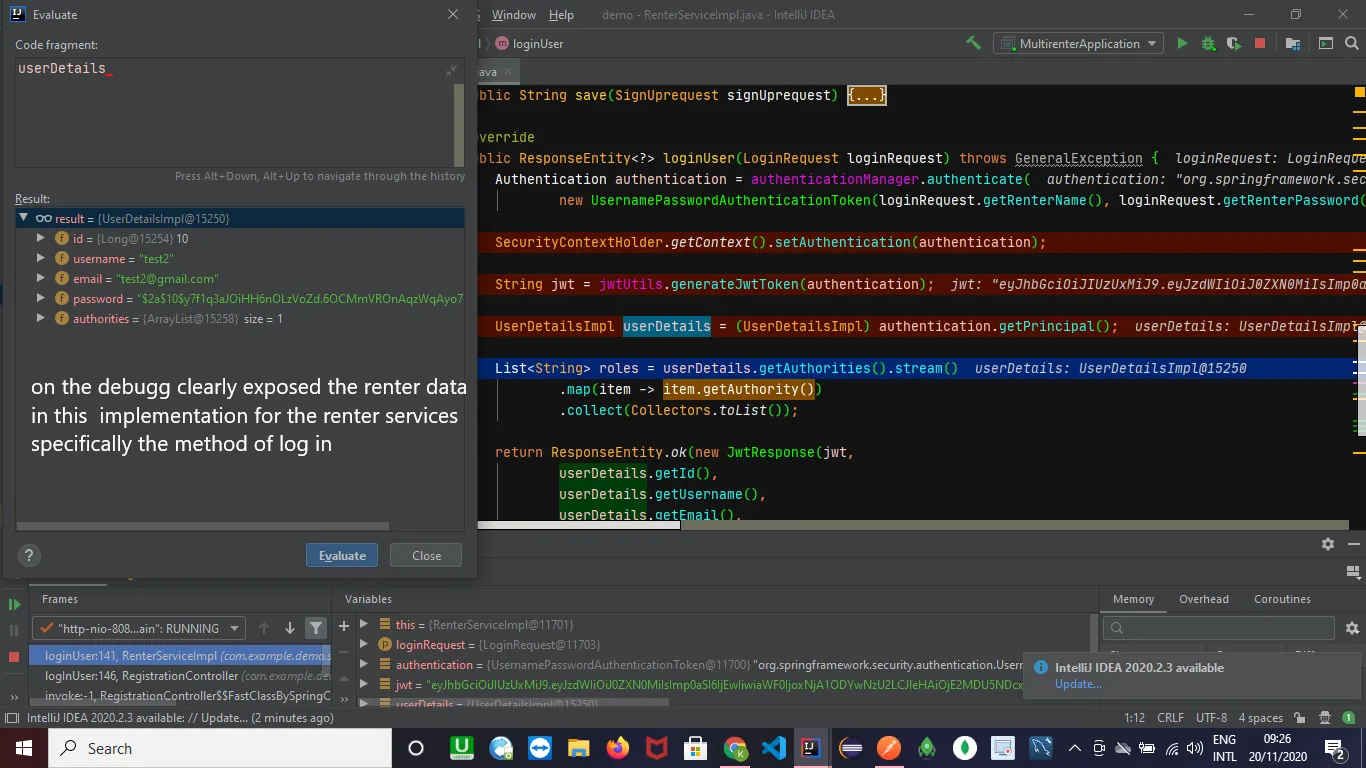
Task: Click IntelliJ IDEA icon on taskbar
Action: pos(812,748)
